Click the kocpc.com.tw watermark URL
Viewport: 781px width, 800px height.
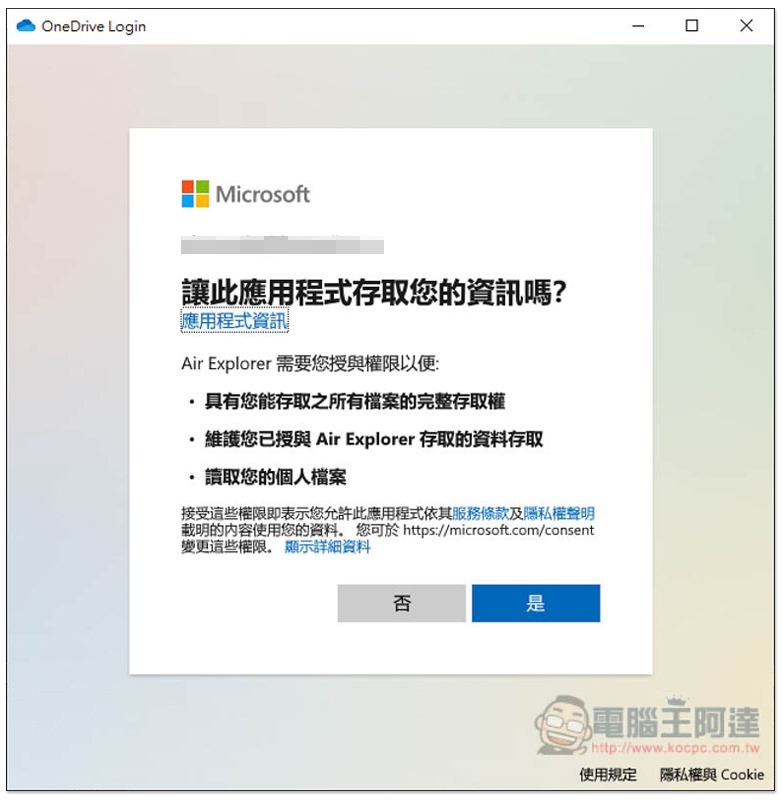[x=676, y=748]
